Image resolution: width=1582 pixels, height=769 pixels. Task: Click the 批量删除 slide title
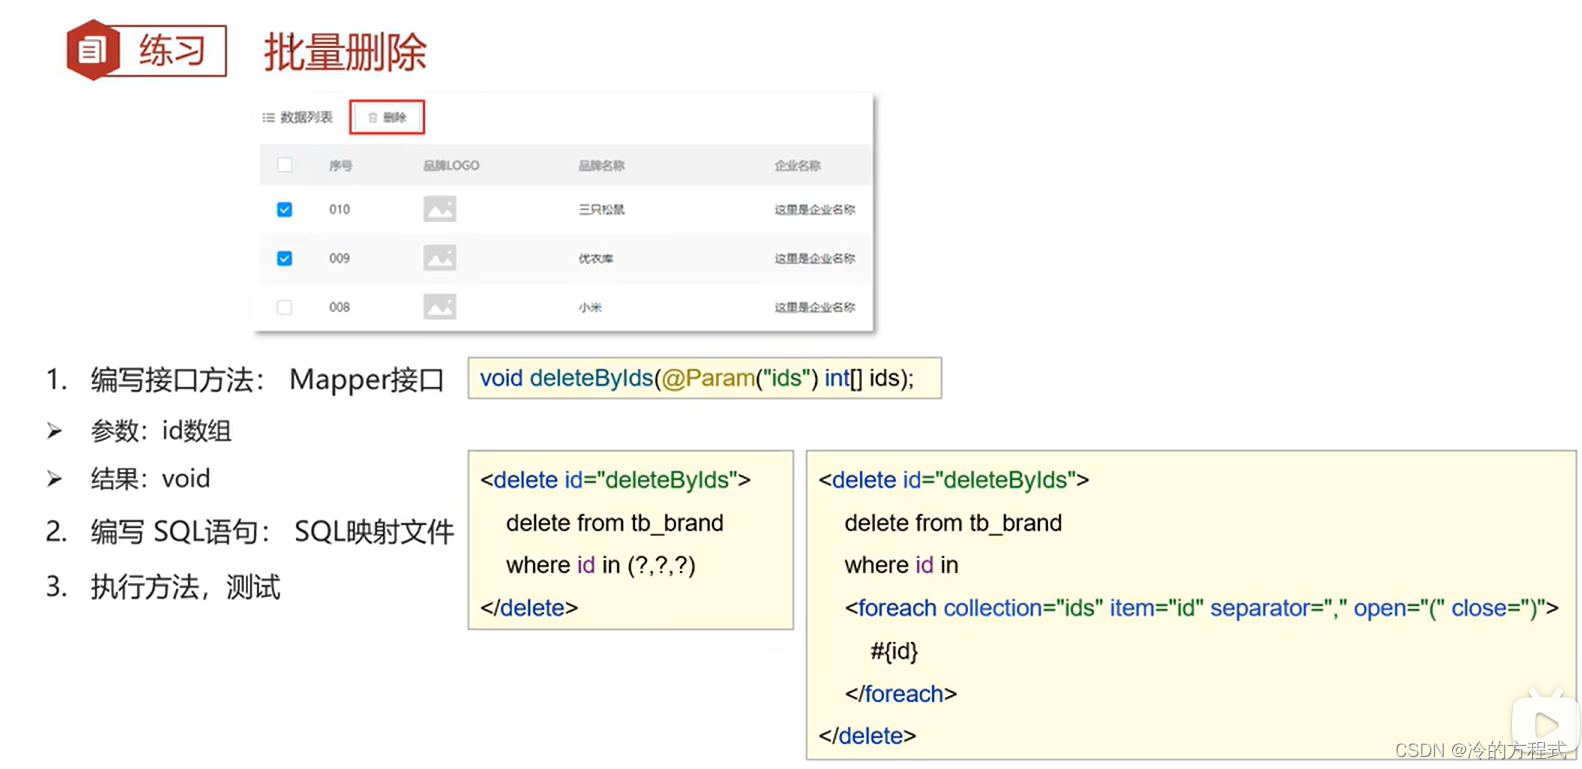(345, 52)
